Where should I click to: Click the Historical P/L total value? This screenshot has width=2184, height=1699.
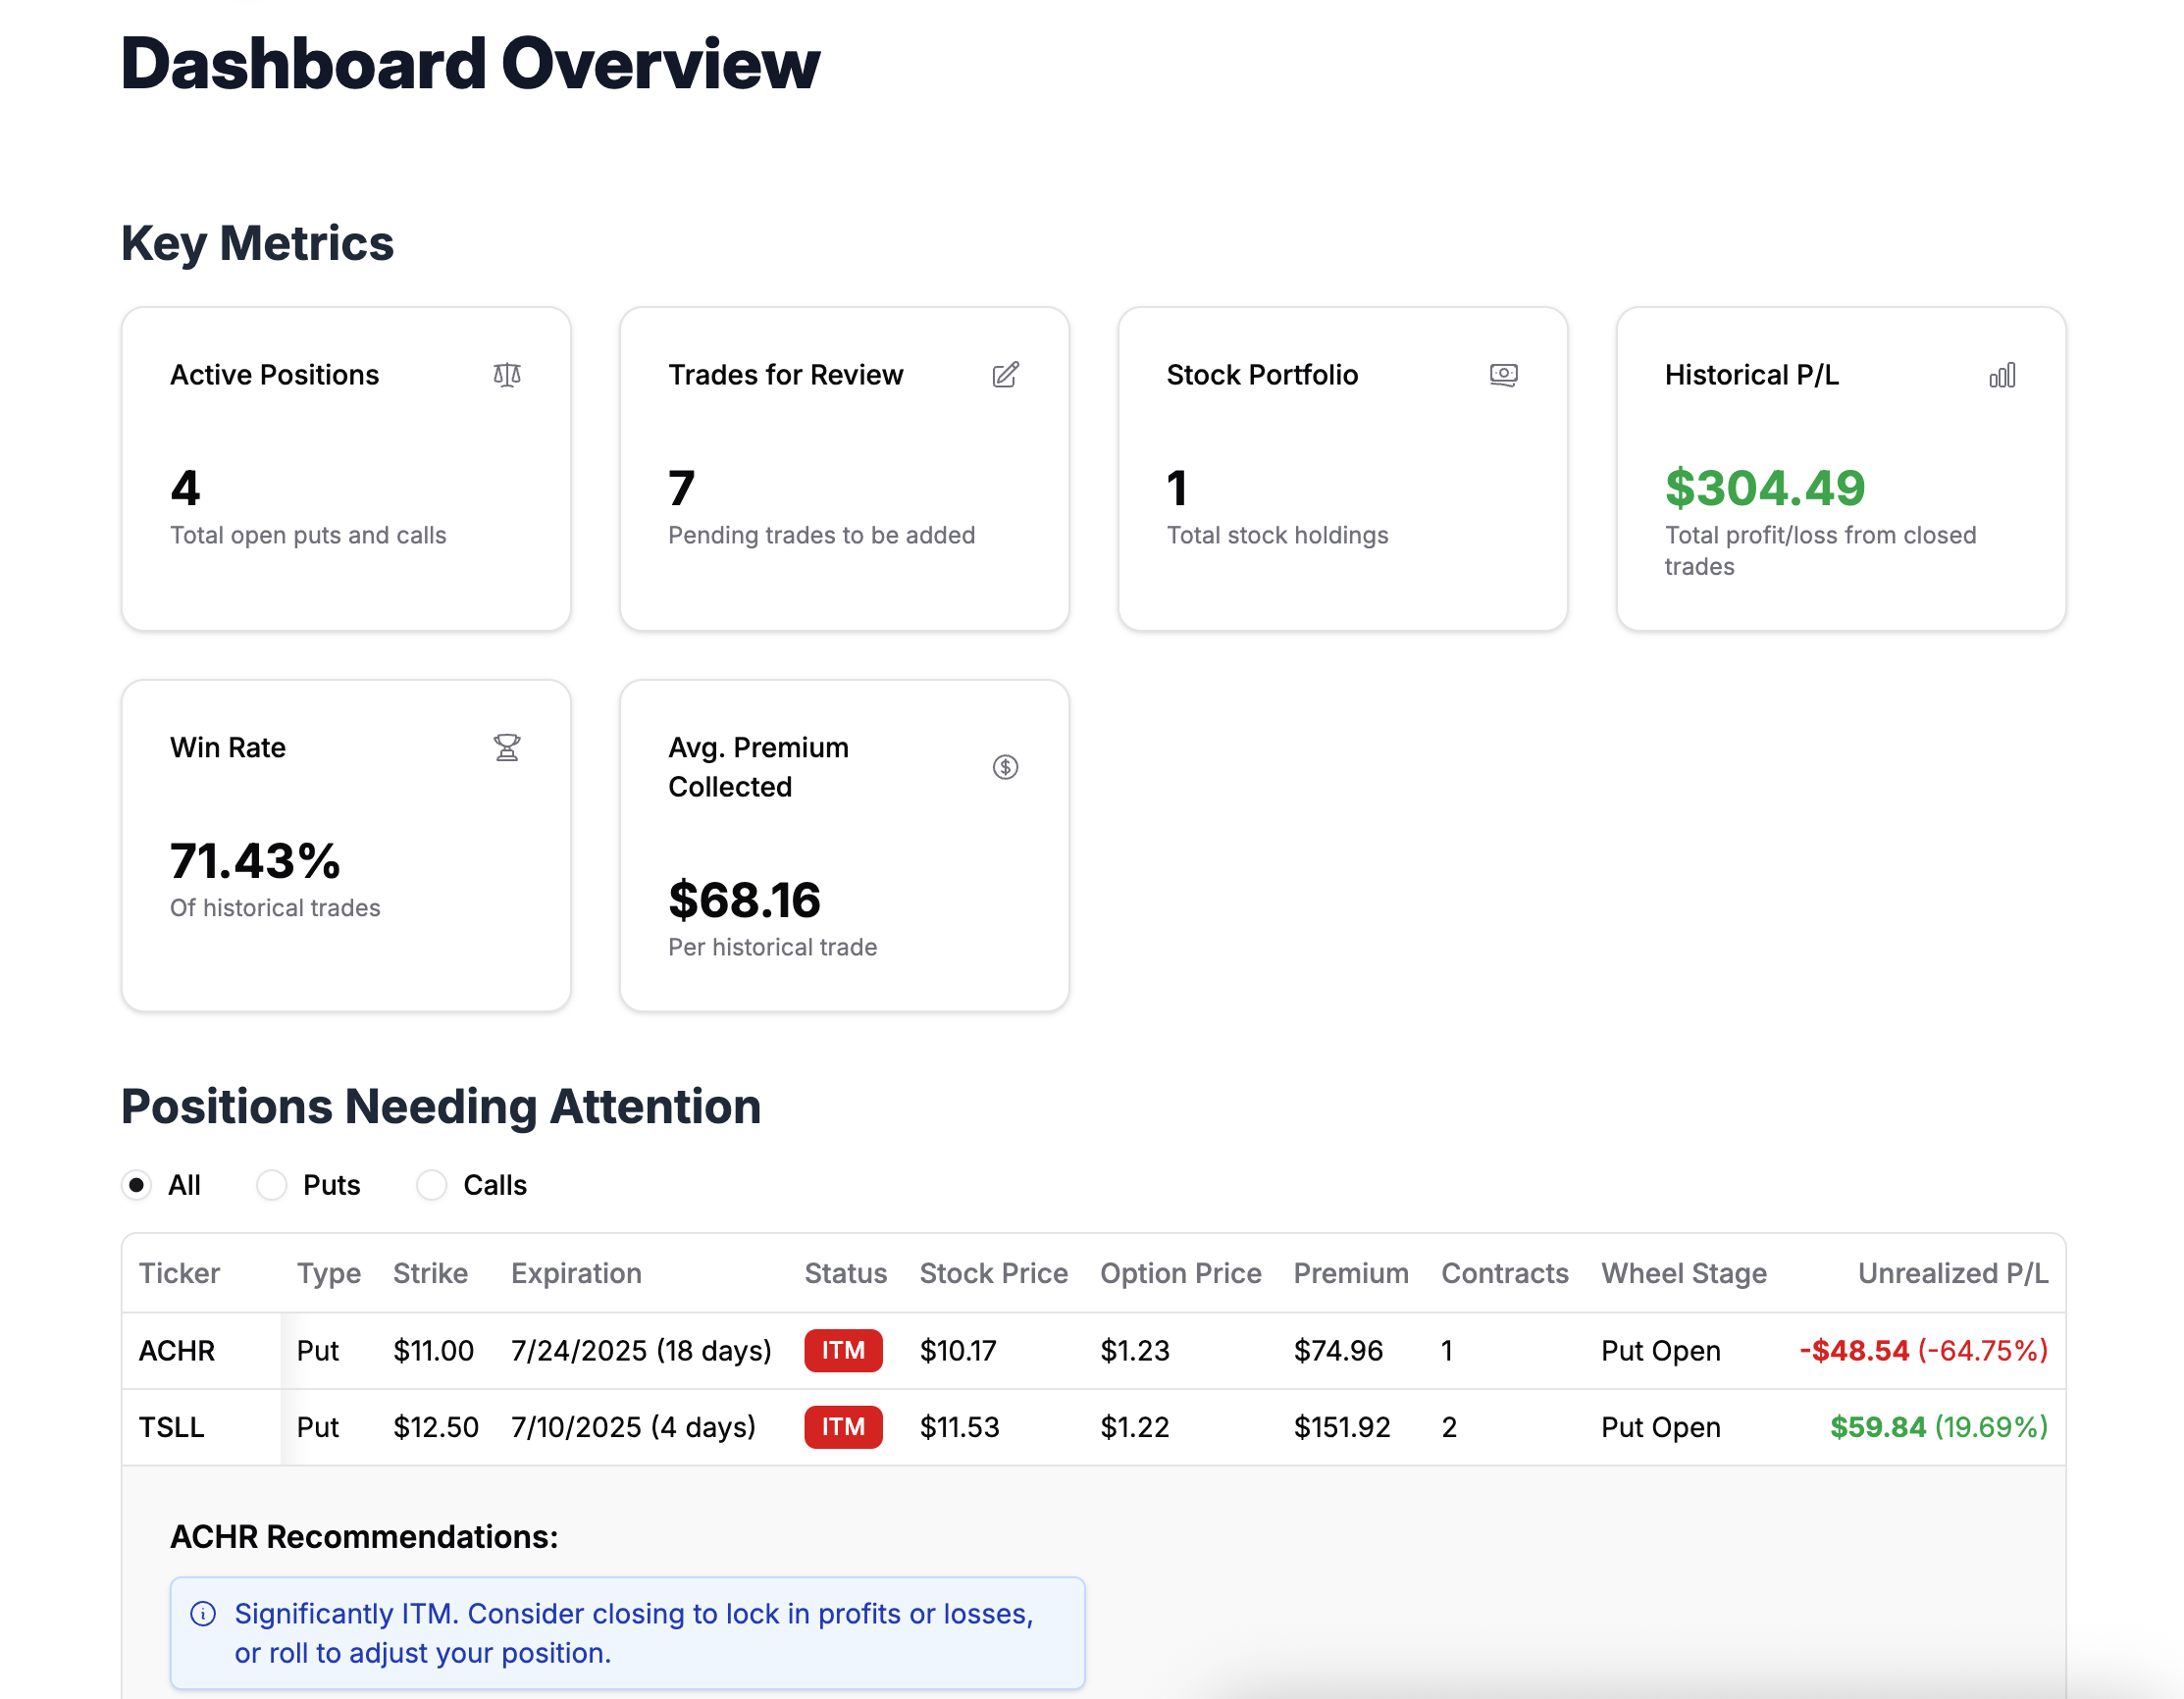click(1765, 488)
